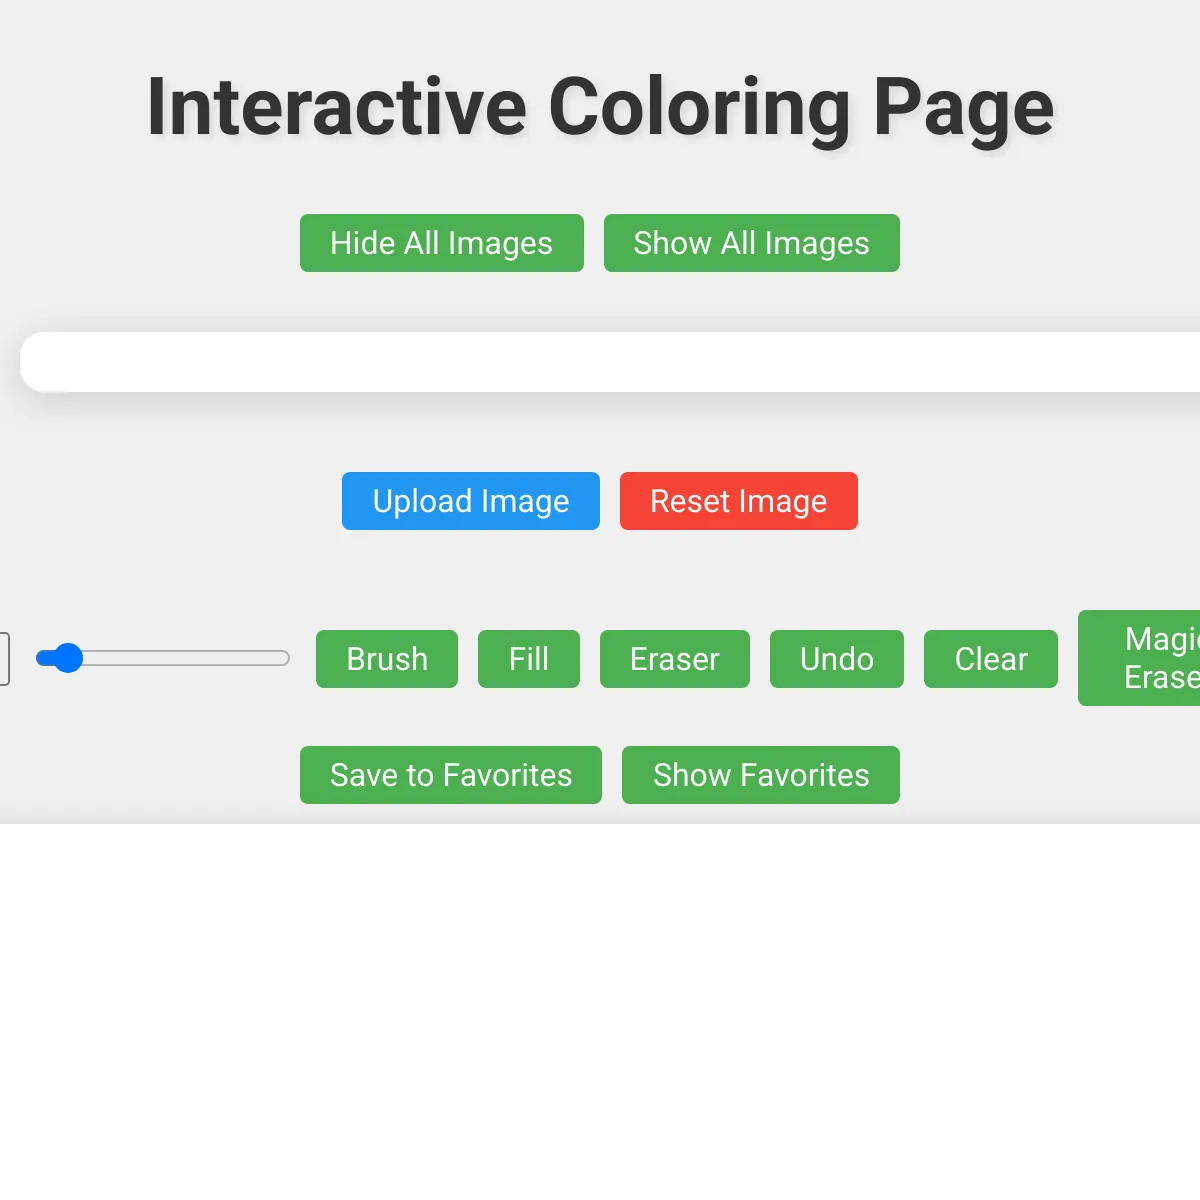Undo the last drawing action
Viewport: 1200px width, 1200px height.
836,659
